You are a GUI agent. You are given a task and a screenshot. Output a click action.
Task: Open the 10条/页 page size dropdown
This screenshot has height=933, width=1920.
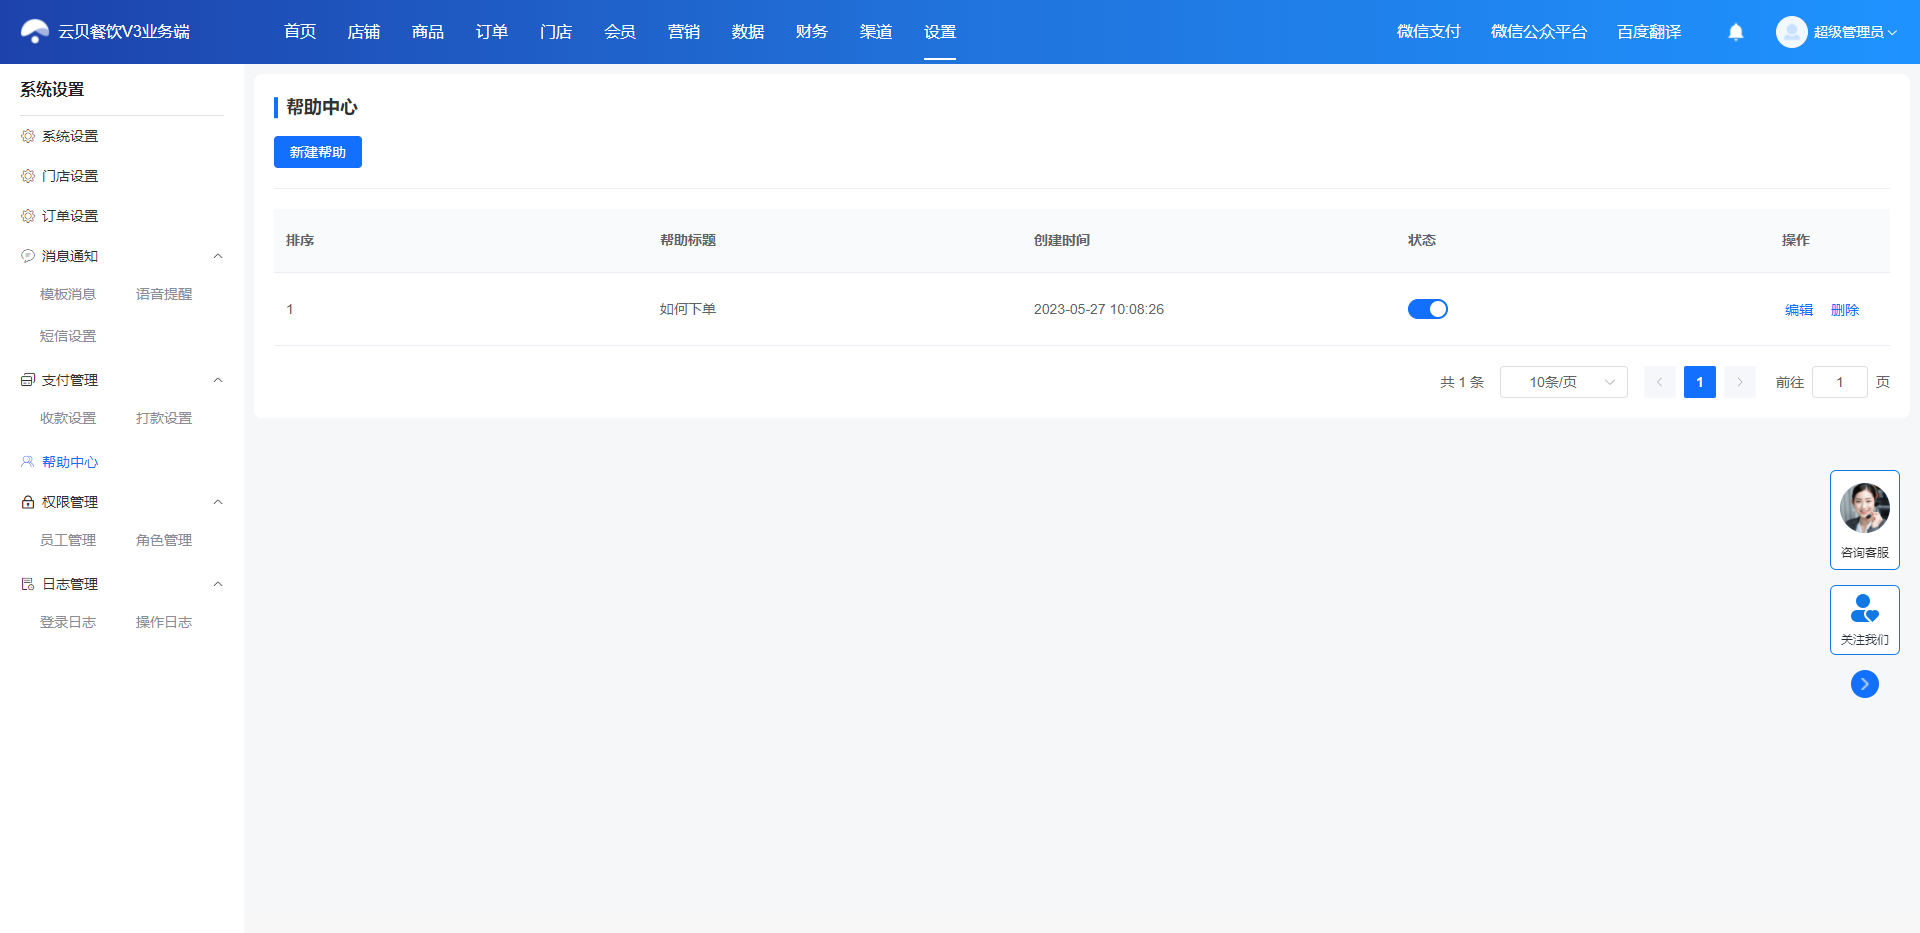[x=1564, y=382]
